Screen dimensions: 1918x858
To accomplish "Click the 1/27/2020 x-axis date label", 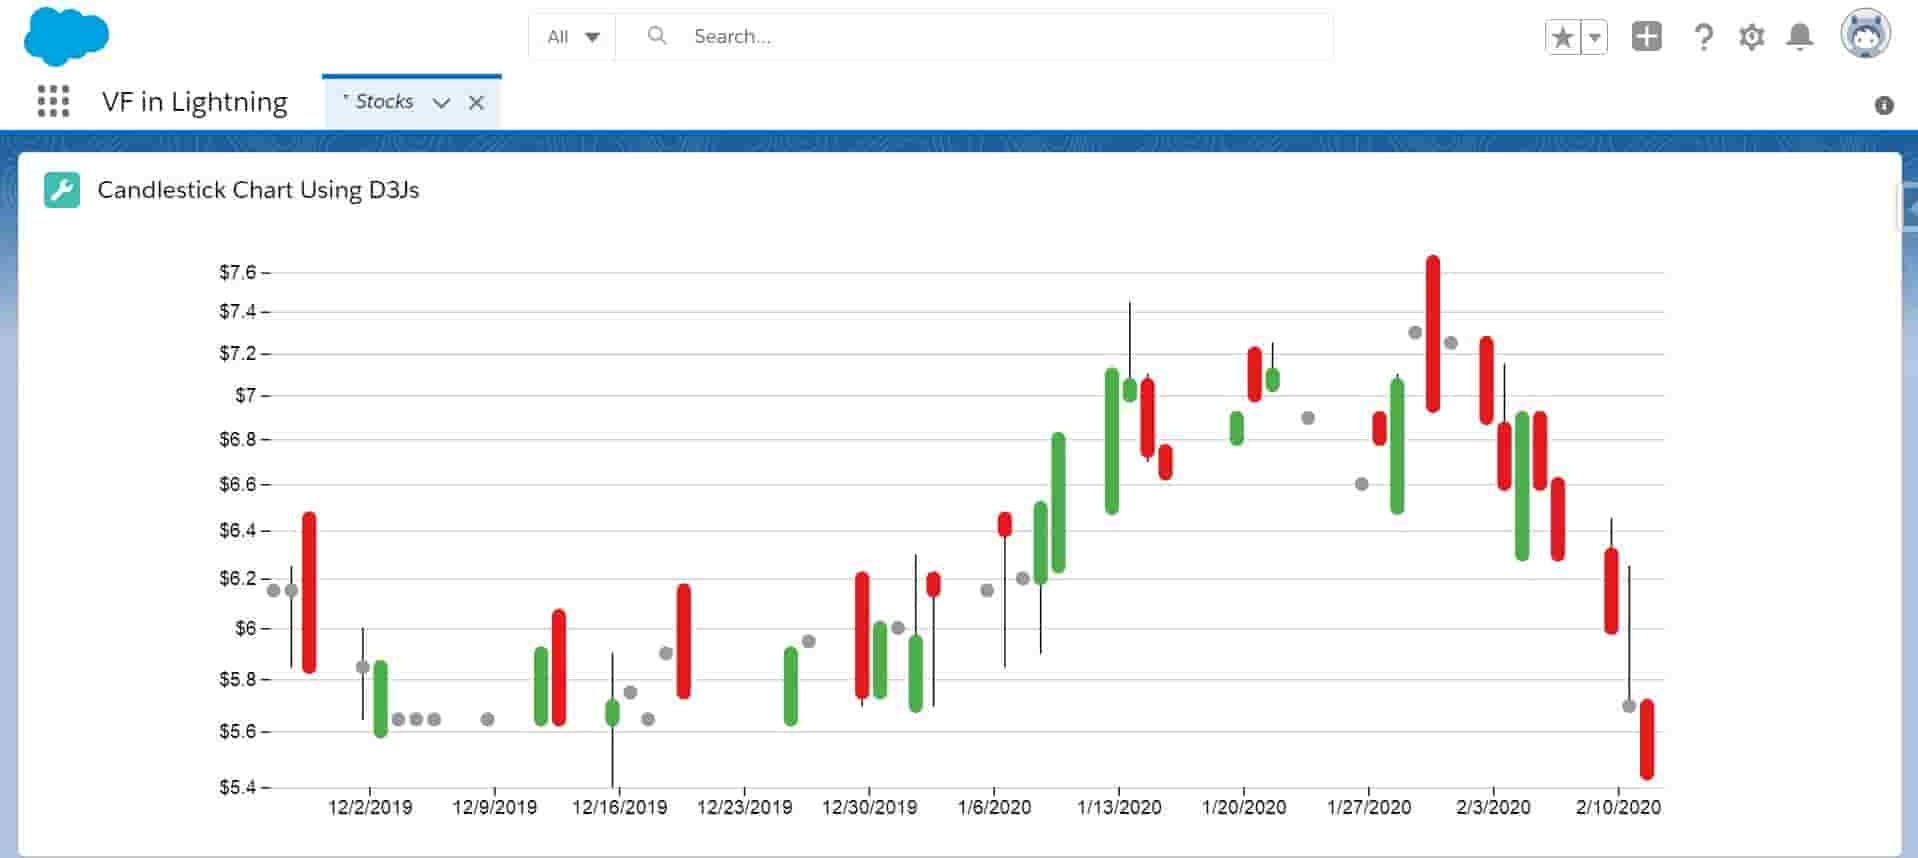I will point(1369,807).
